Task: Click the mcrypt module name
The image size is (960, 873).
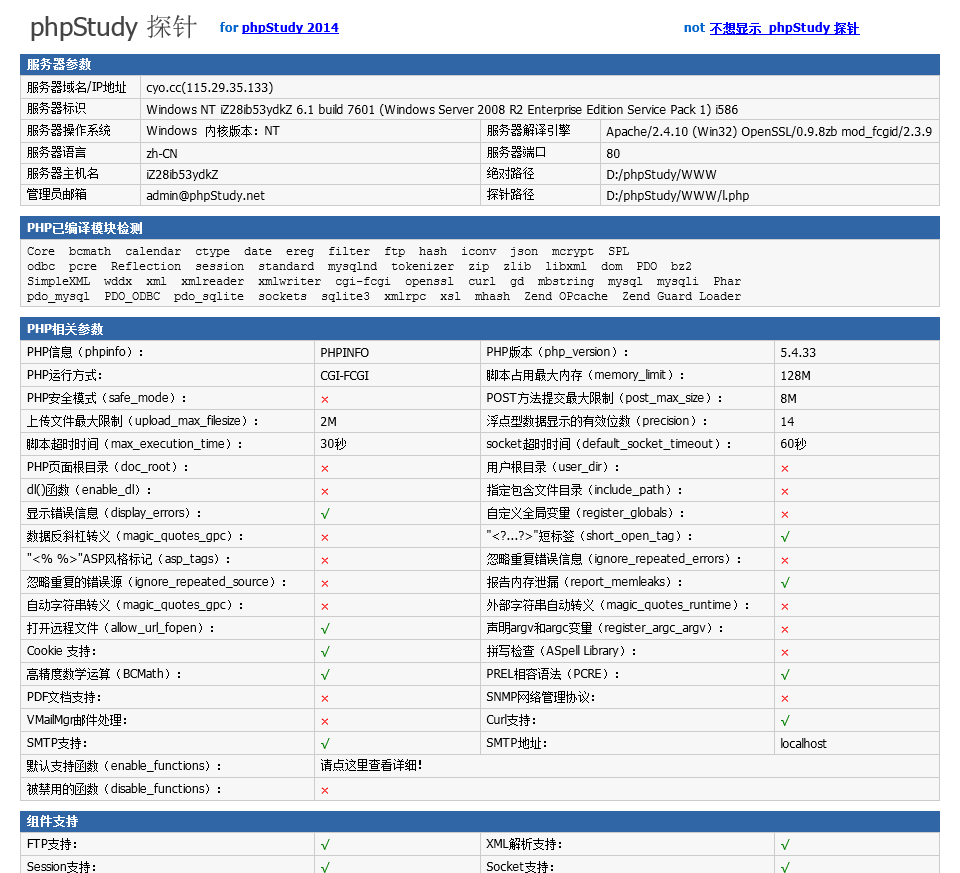Action: pyautogui.click(x=572, y=252)
